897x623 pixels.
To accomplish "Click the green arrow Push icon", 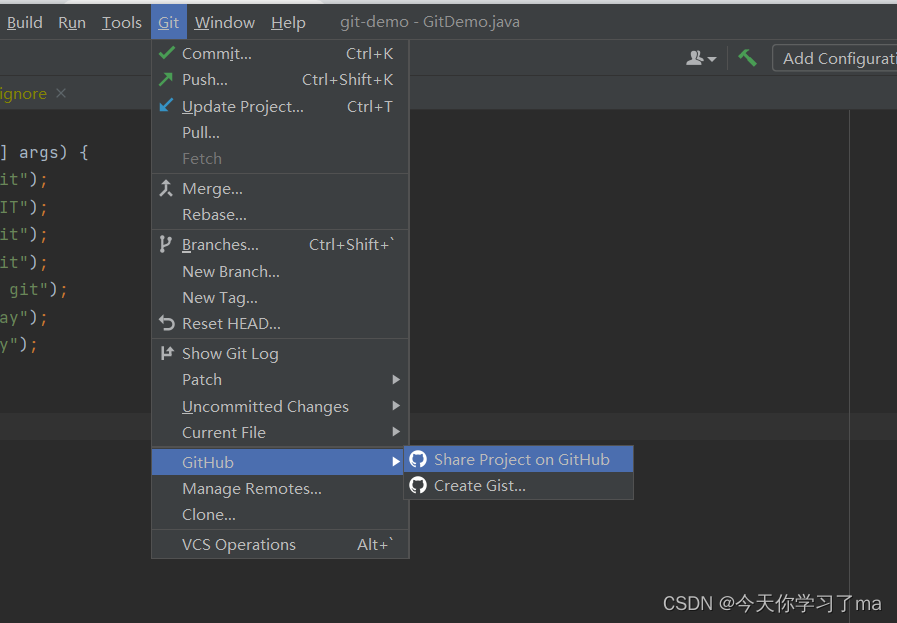I will [x=166, y=79].
